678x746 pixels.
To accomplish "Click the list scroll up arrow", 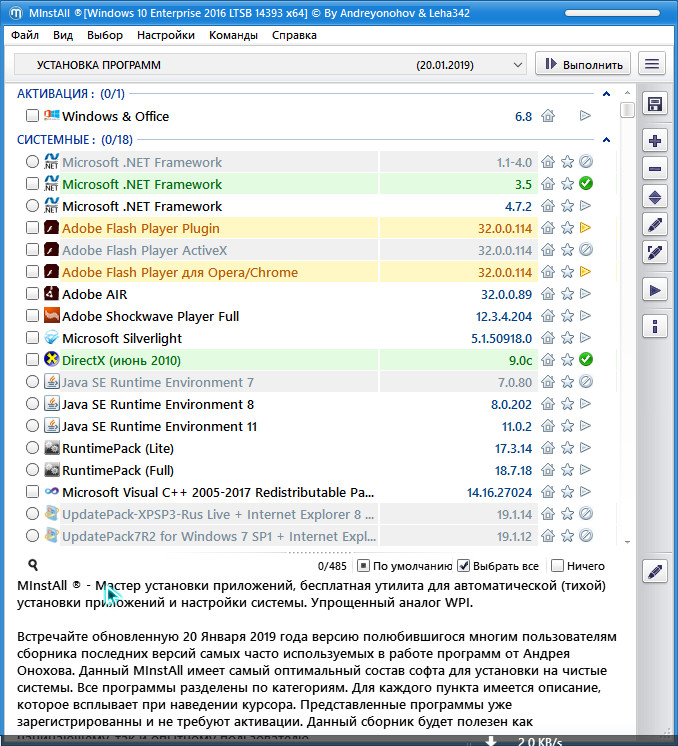I will (x=627, y=93).
